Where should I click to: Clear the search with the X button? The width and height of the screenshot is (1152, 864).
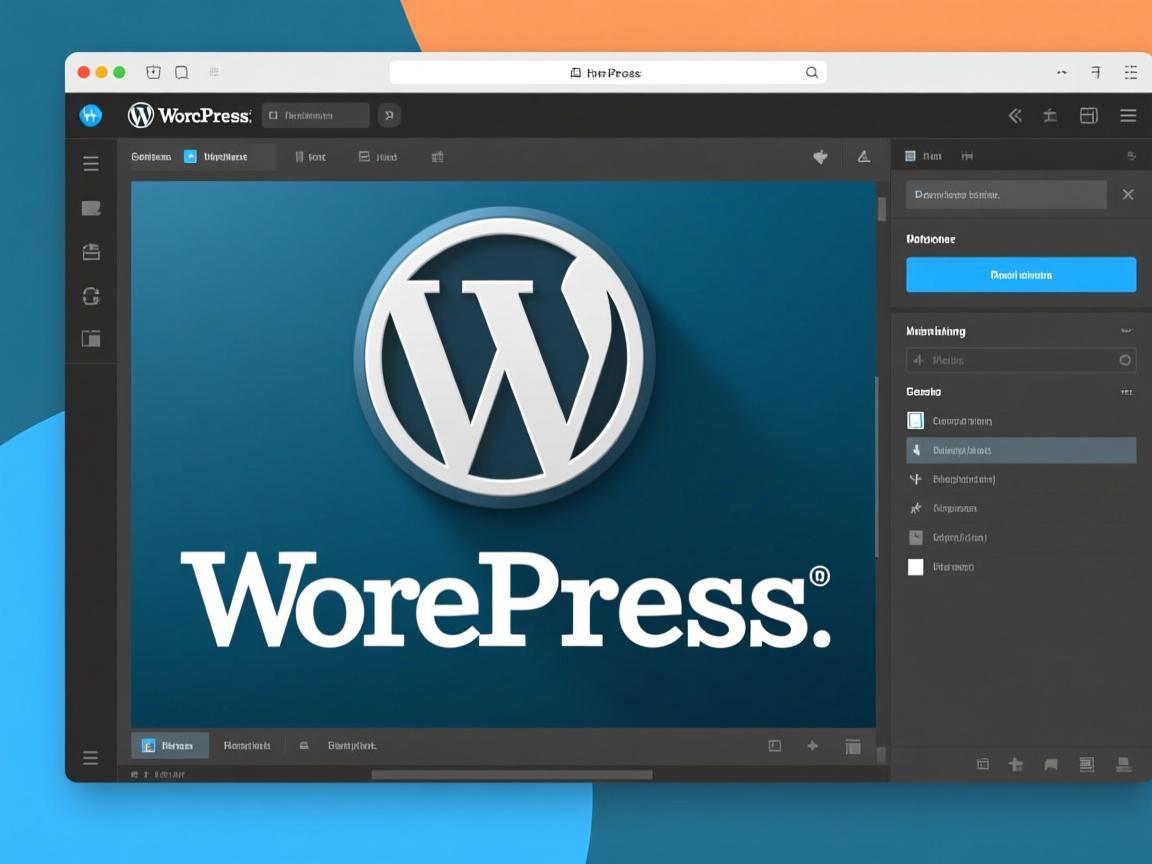[1128, 194]
